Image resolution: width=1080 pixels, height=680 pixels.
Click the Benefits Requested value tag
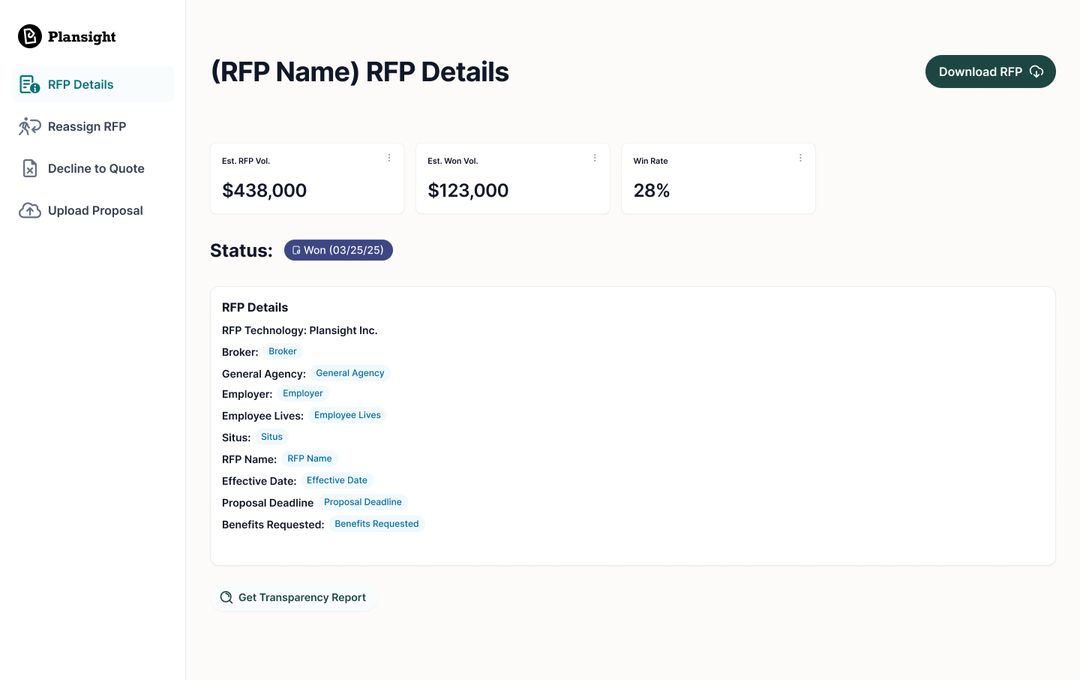click(x=376, y=524)
